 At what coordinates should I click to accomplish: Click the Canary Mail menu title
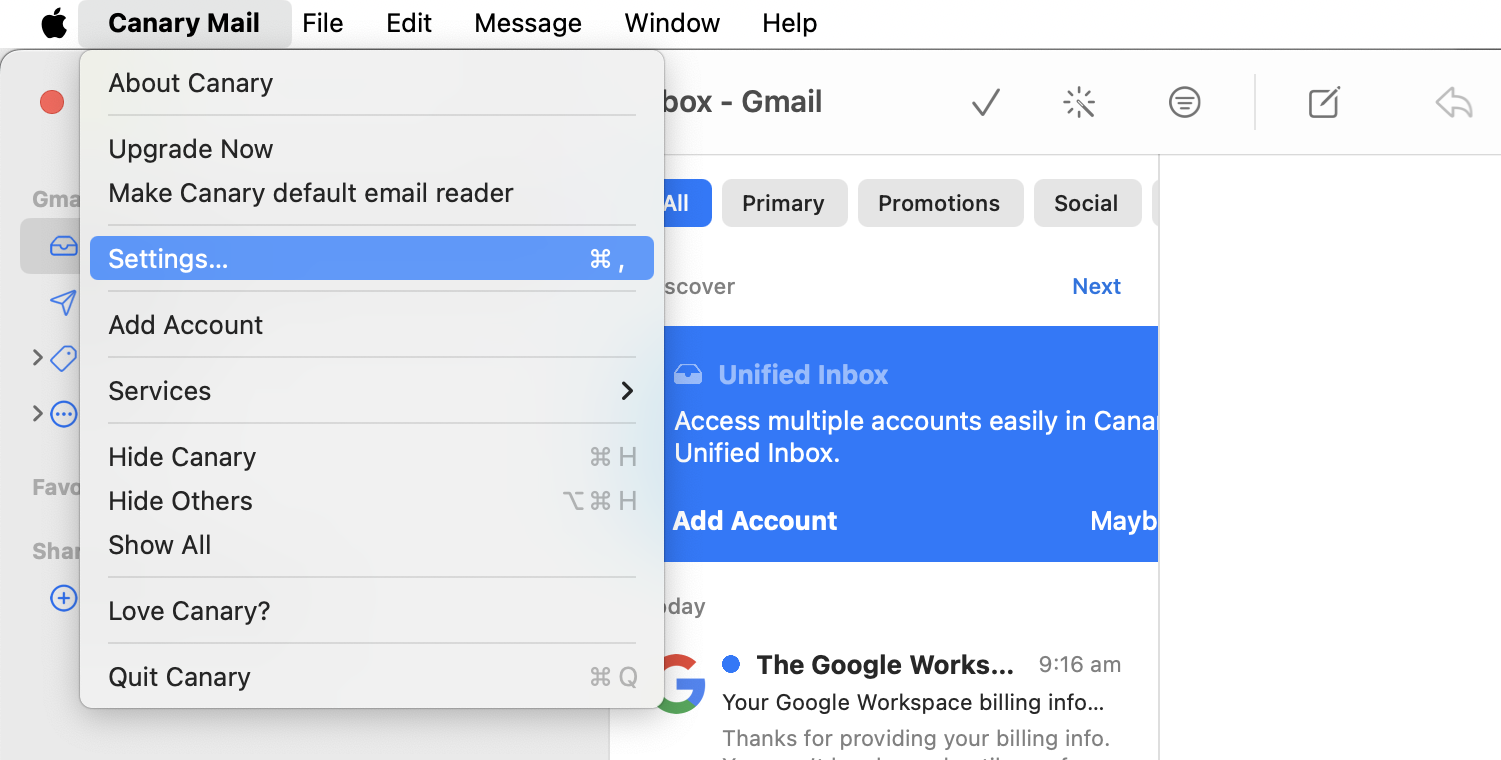pos(184,23)
